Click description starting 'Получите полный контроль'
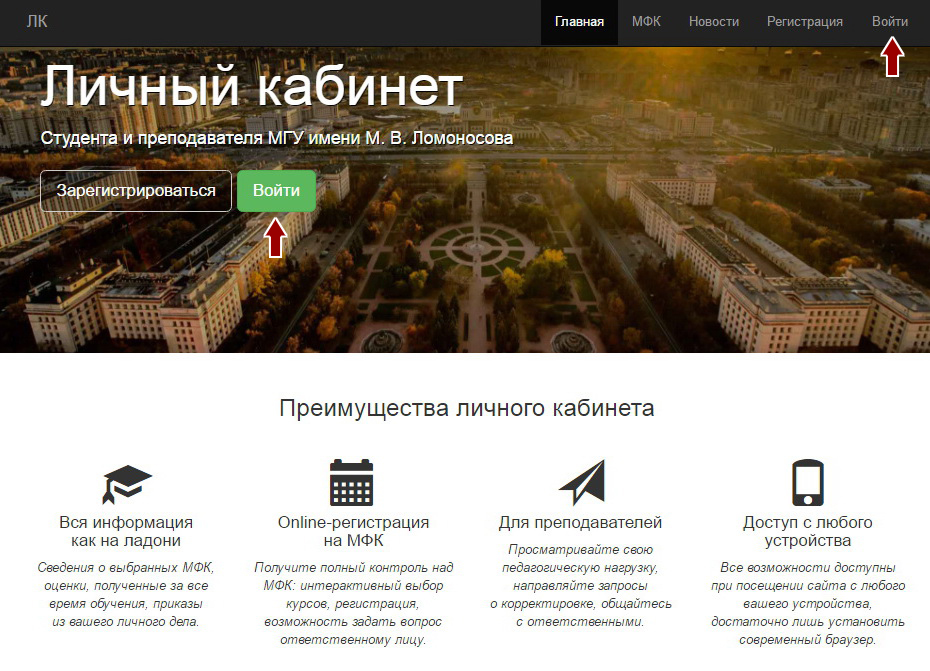Image resolution: width=930 pixels, height=671 pixels. pyautogui.click(x=353, y=603)
